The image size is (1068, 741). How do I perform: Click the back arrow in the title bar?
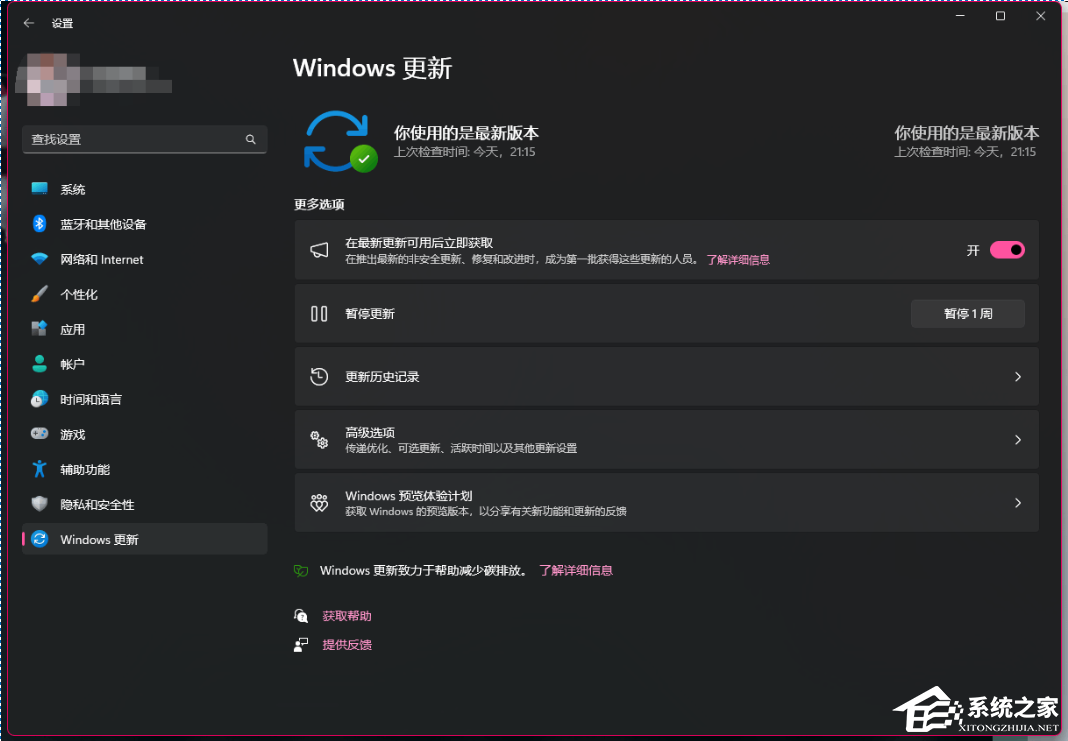pos(29,22)
